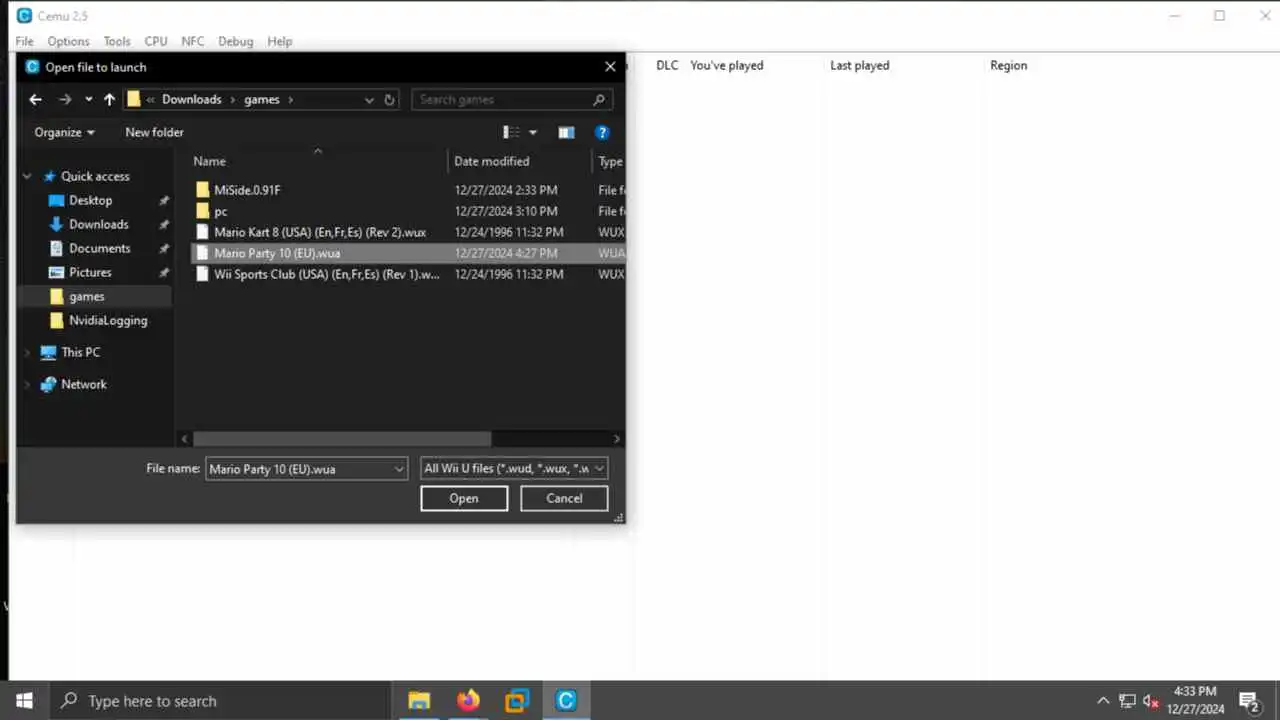Click the New folder button

[154, 132]
